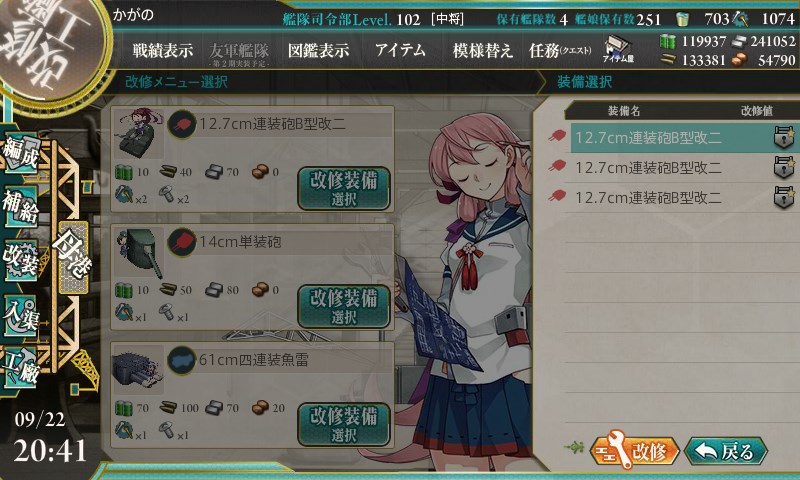
Task: Open the 工廠 factory sidebar icon
Action: [20, 367]
